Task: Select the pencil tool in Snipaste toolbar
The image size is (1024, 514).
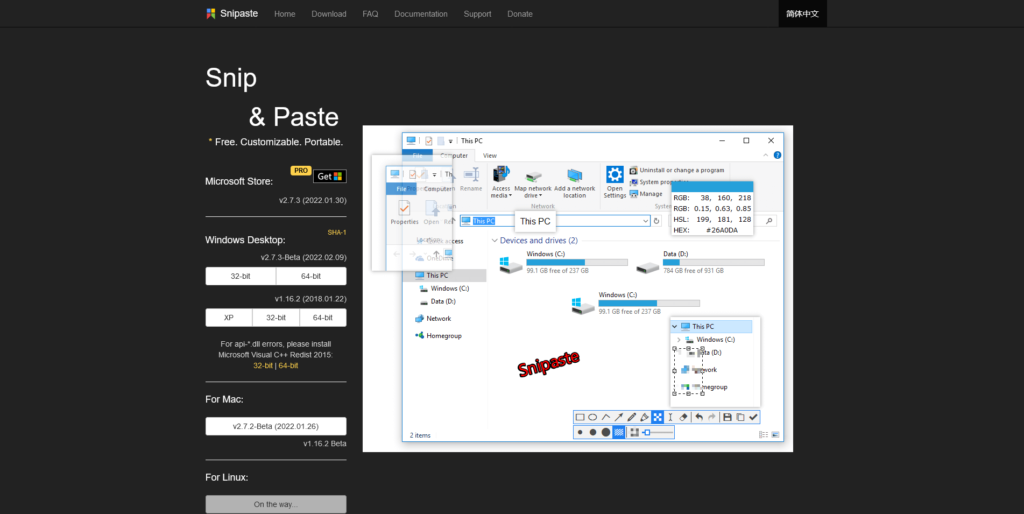Action: pyautogui.click(x=632, y=417)
